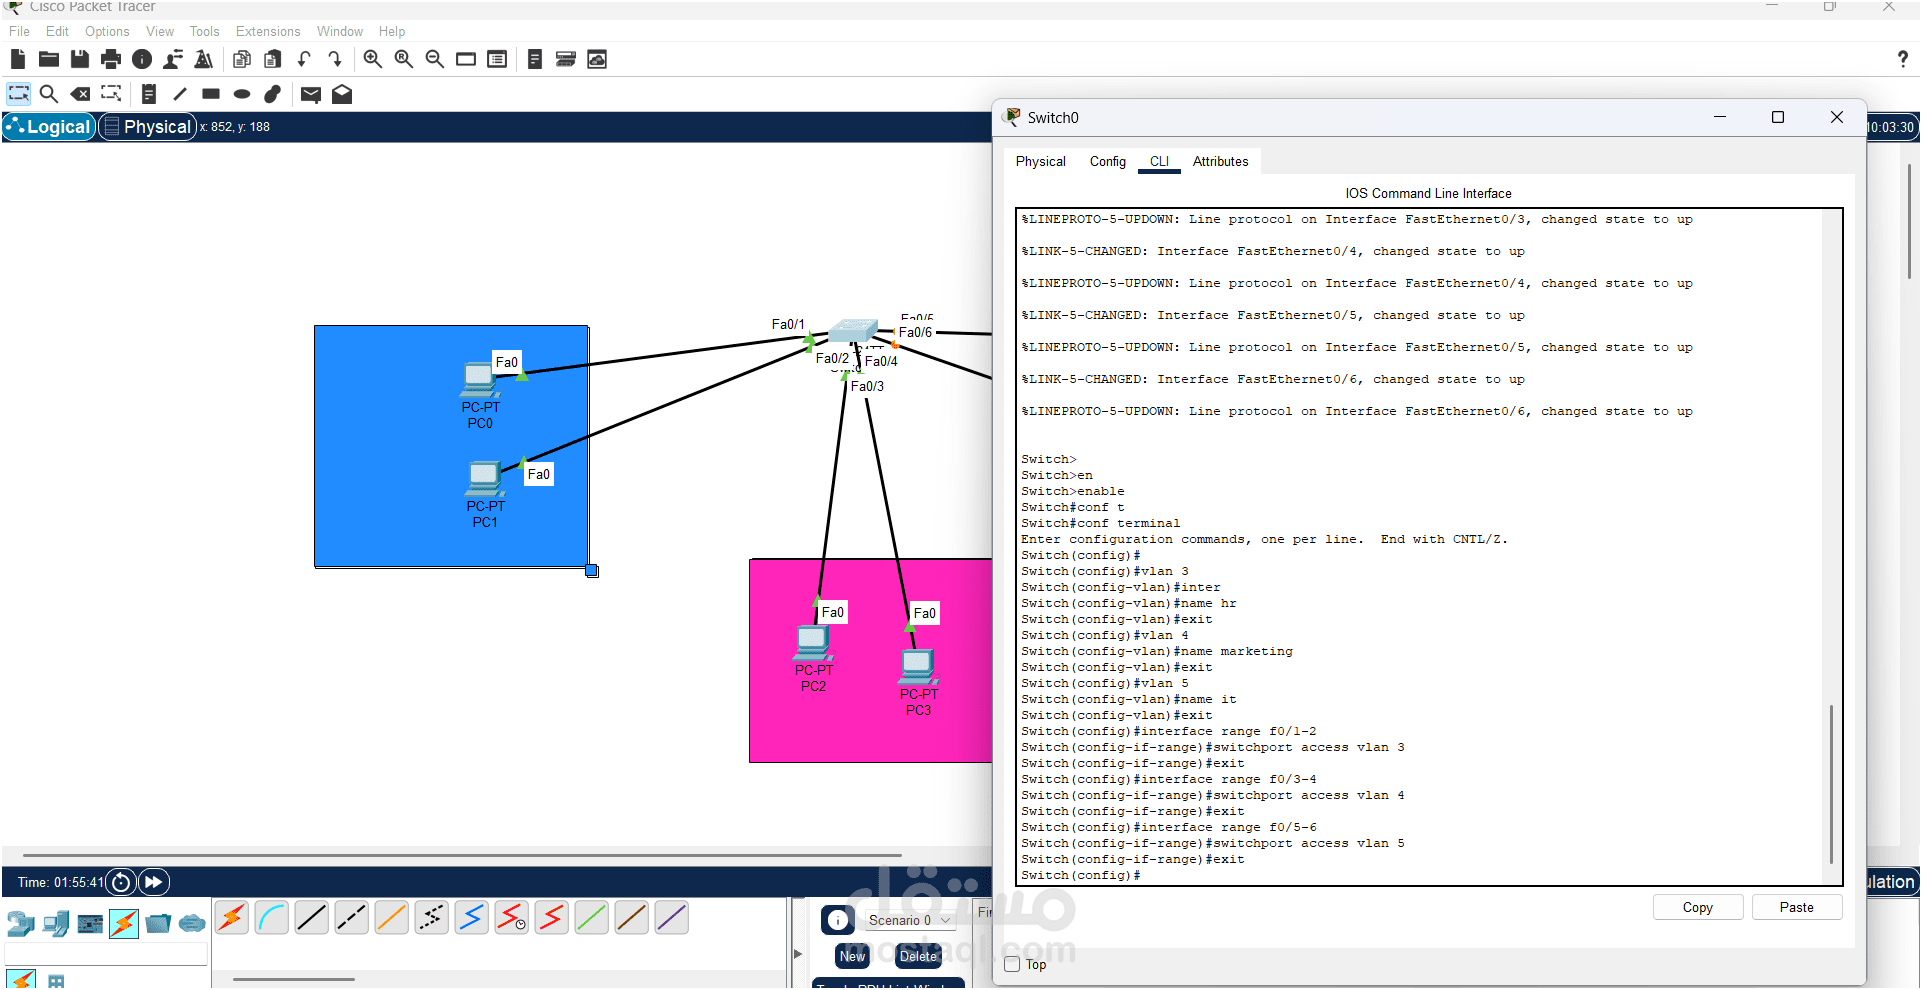Image resolution: width=1922 pixels, height=990 pixels.
Task: Draw a line with line tool
Action: (x=180, y=95)
